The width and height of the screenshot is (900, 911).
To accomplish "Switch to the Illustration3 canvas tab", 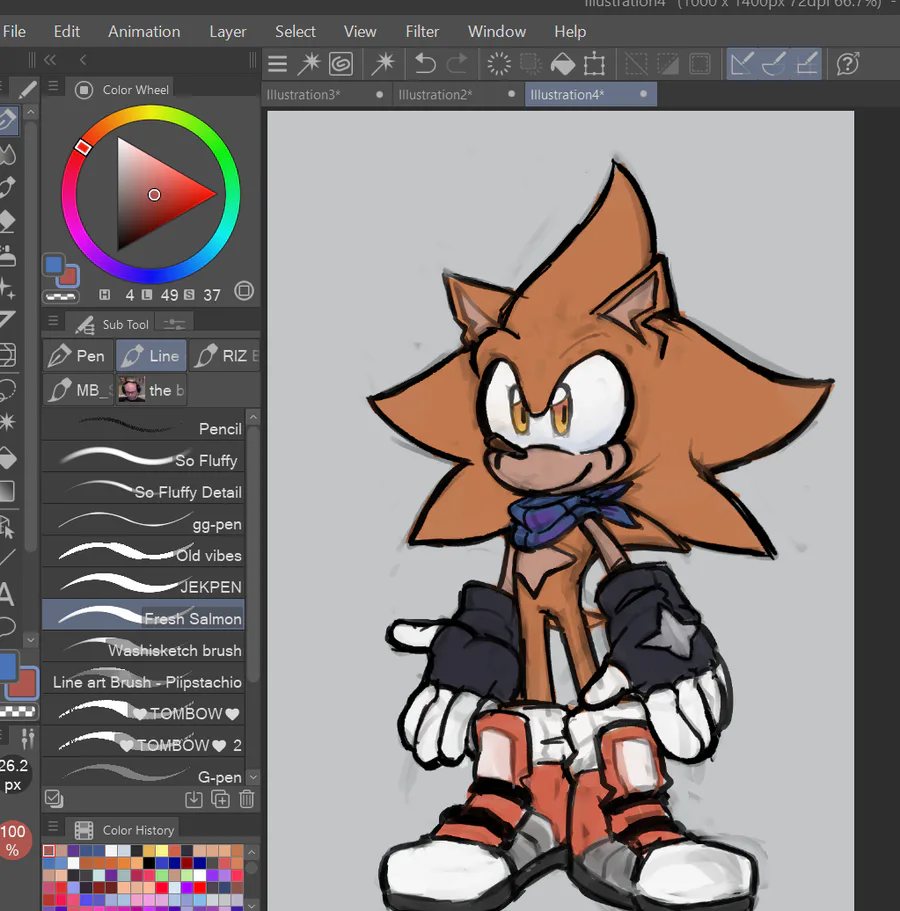I will point(325,94).
